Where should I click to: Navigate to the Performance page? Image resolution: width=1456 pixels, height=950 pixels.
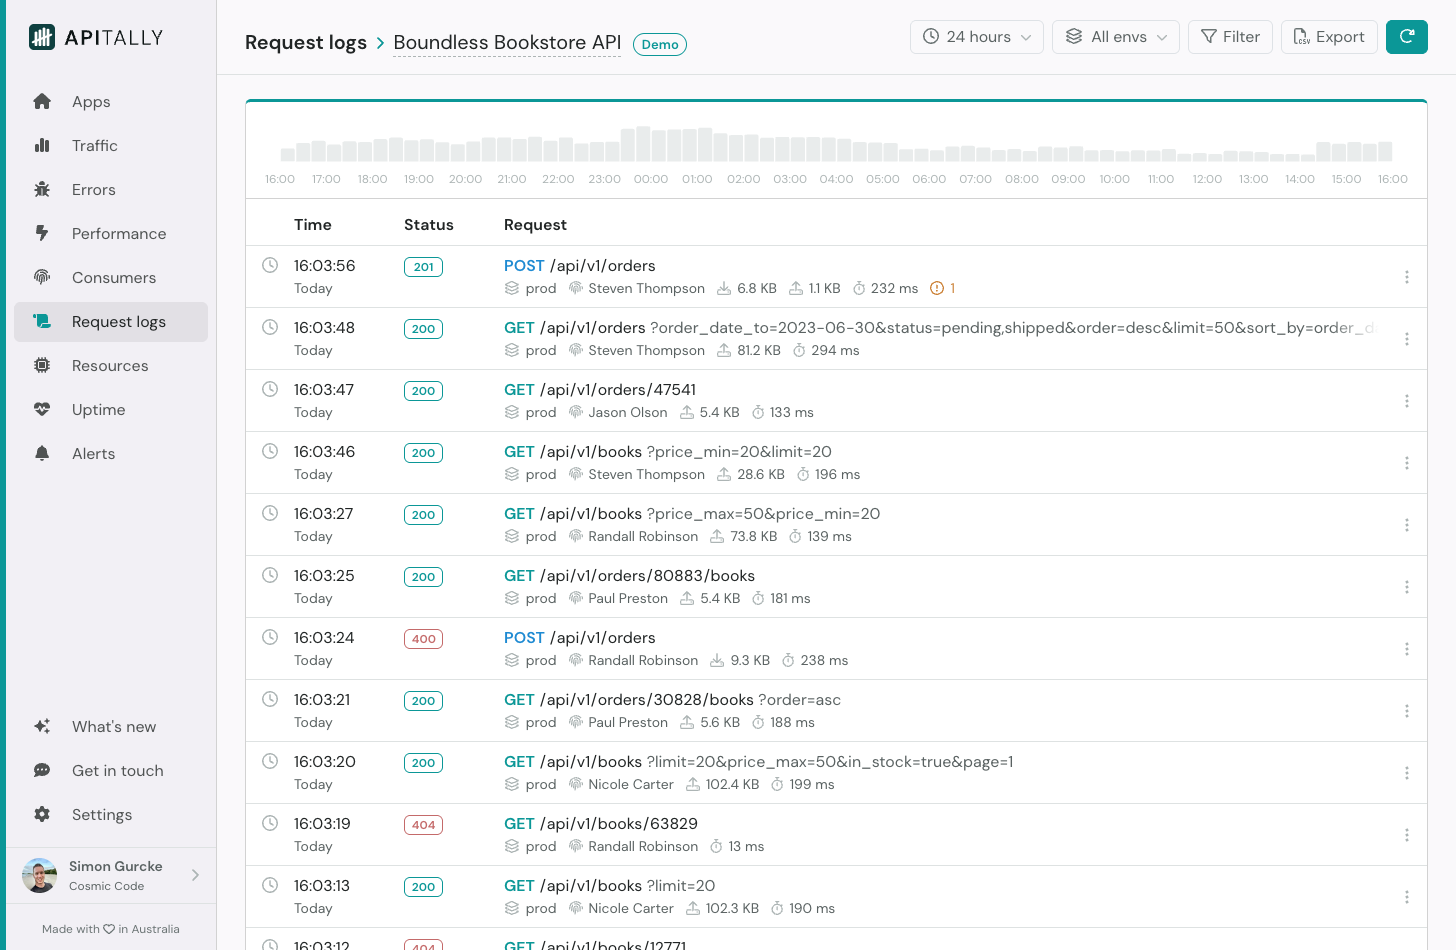coord(118,234)
